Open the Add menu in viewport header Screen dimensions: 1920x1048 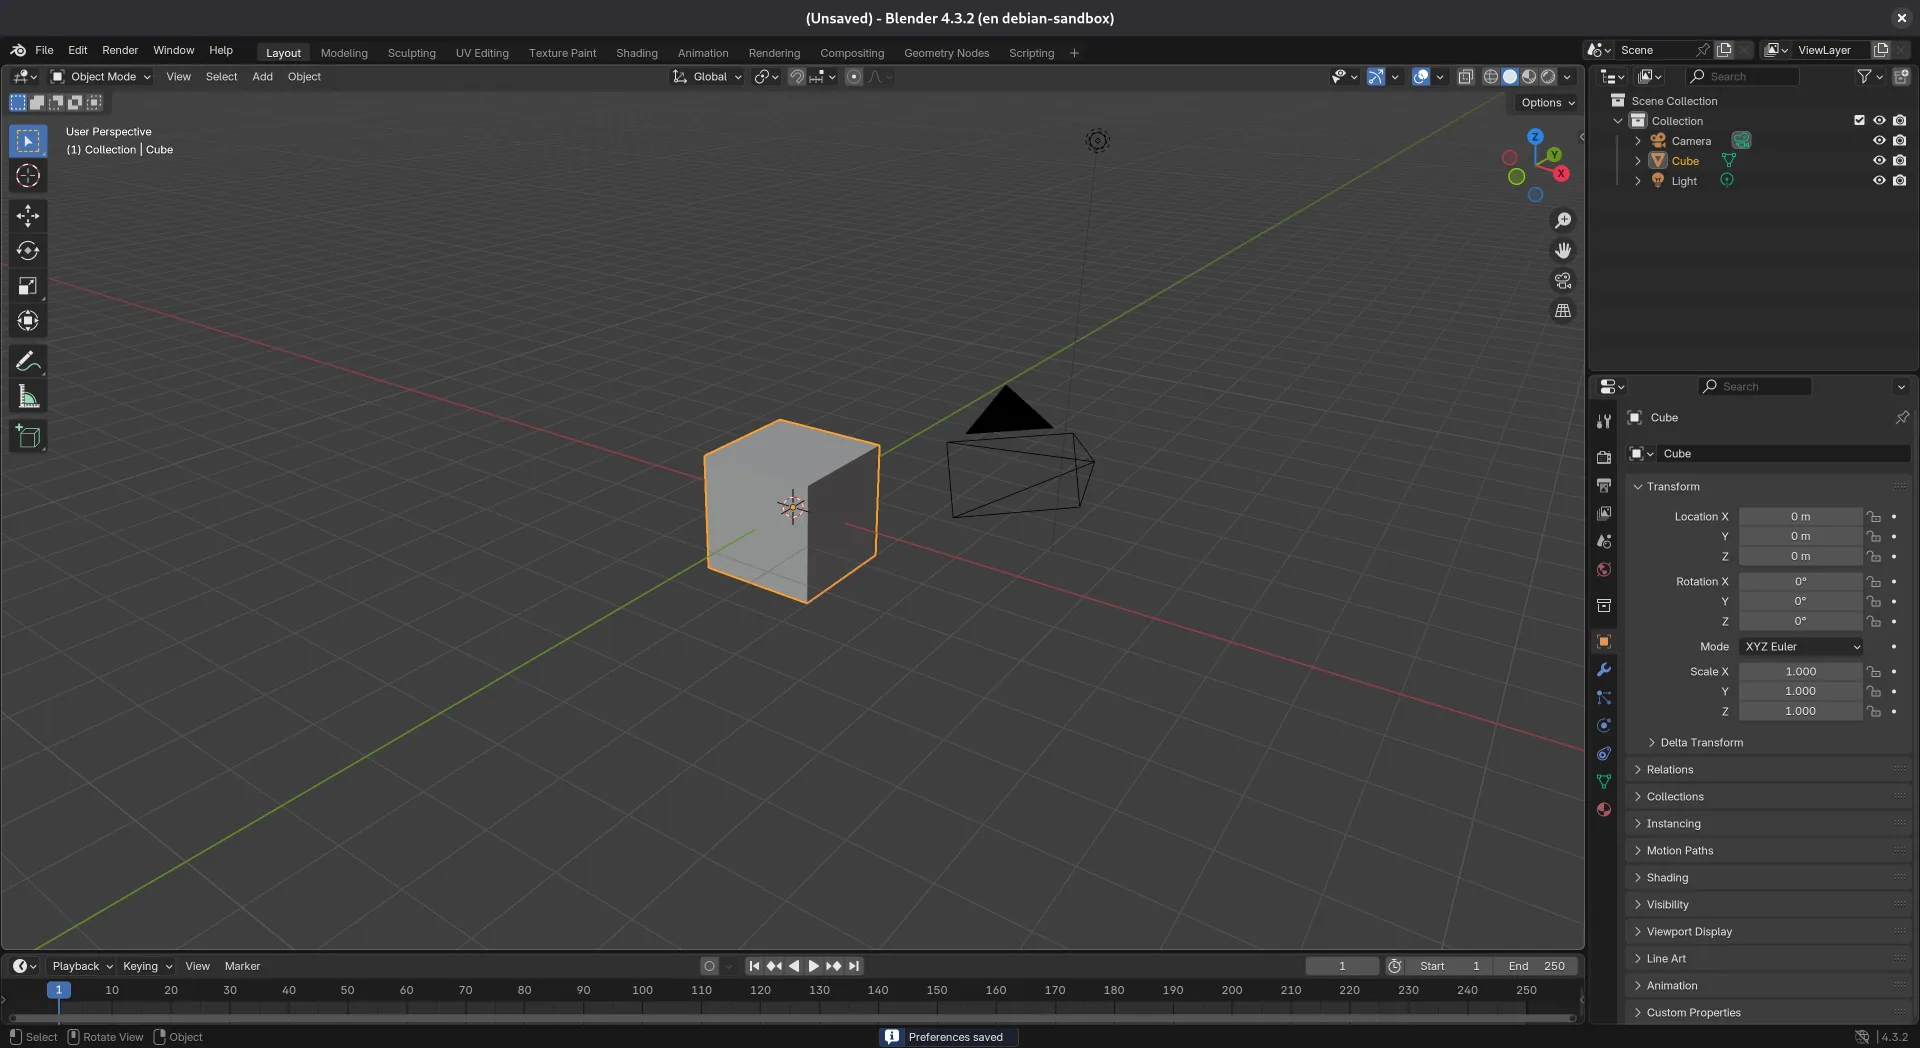(262, 77)
